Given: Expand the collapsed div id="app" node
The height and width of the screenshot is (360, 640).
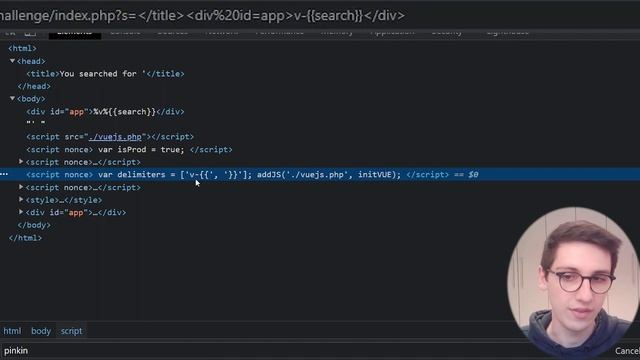Looking at the screenshot, I should 21,212.
